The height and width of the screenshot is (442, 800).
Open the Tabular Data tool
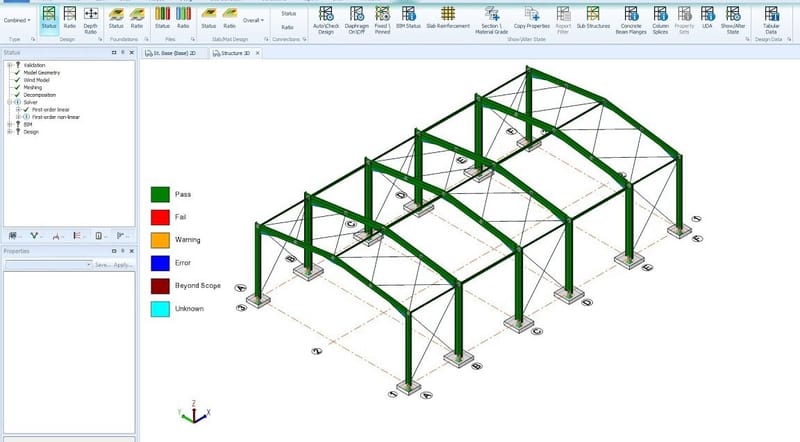(x=771, y=20)
